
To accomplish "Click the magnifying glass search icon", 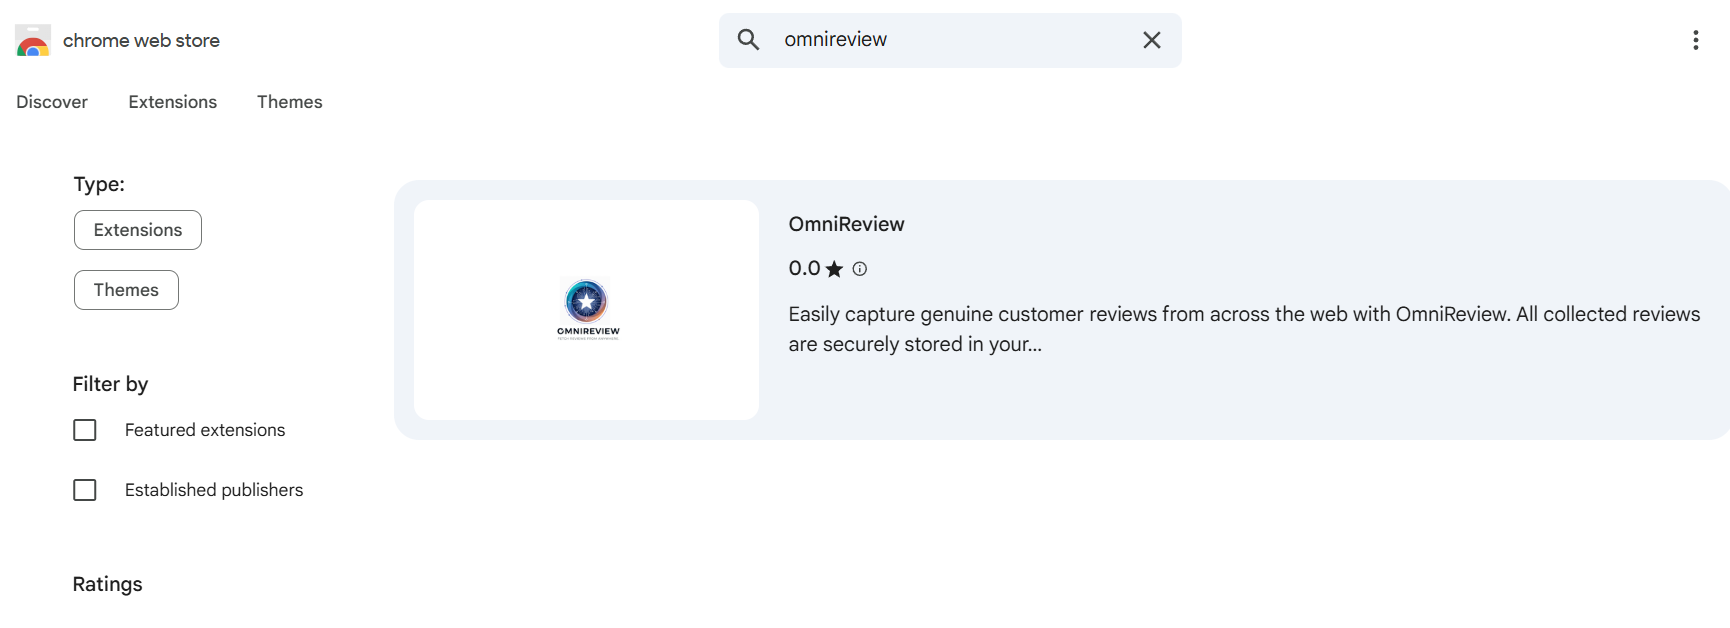I will 748,40.
